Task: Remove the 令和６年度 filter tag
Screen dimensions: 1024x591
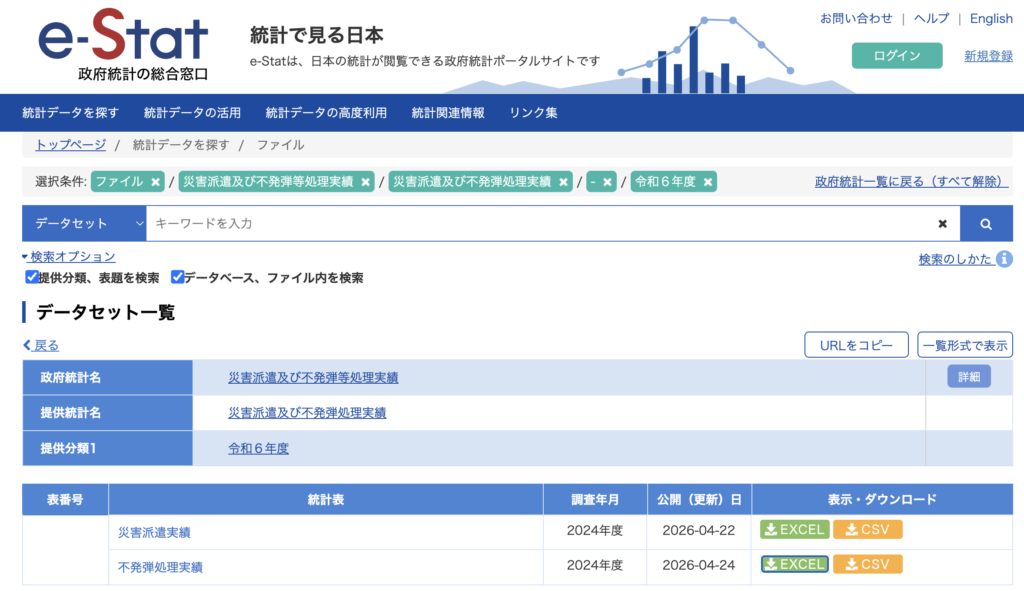Action: (x=708, y=182)
